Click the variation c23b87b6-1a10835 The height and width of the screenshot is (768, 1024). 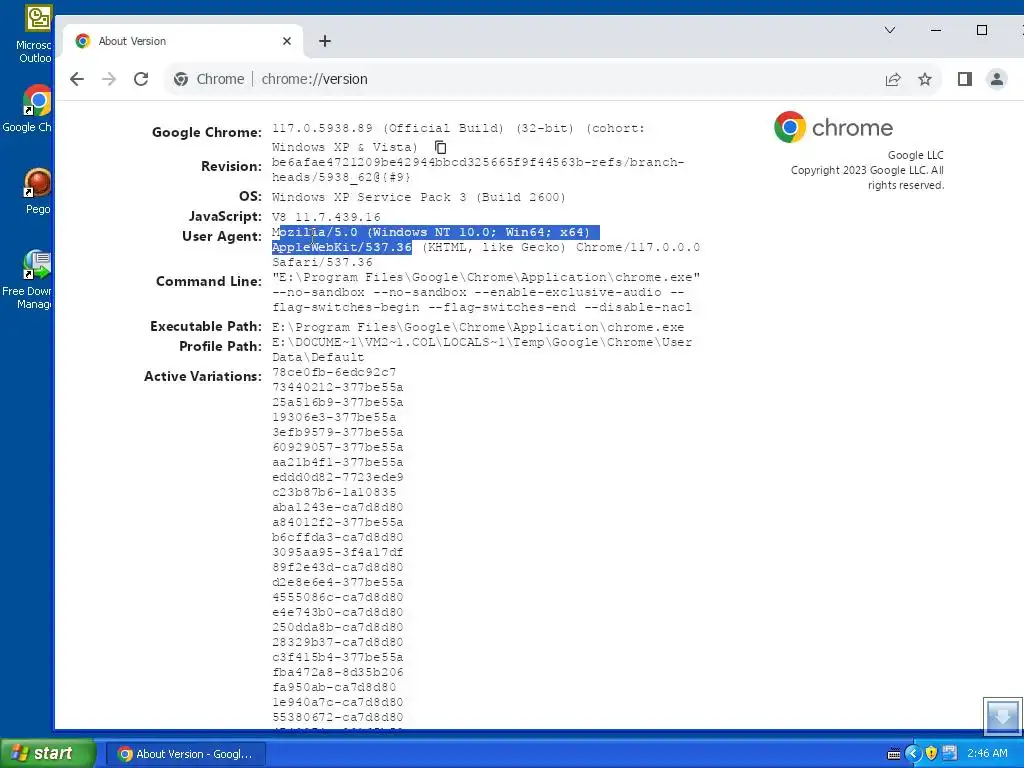point(334,492)
